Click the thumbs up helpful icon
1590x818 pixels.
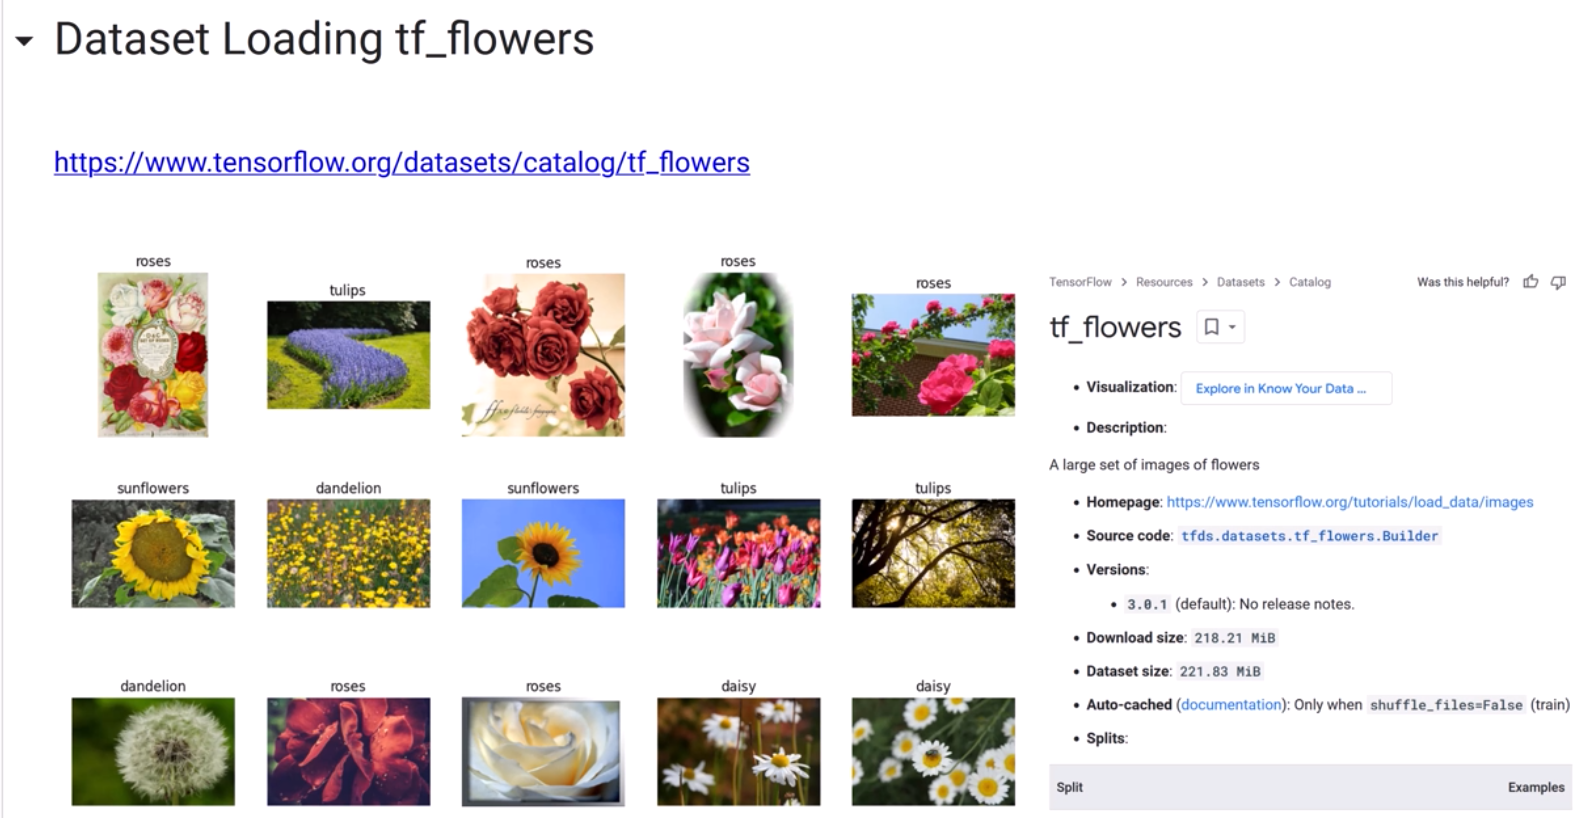(x=1530, y=282)
